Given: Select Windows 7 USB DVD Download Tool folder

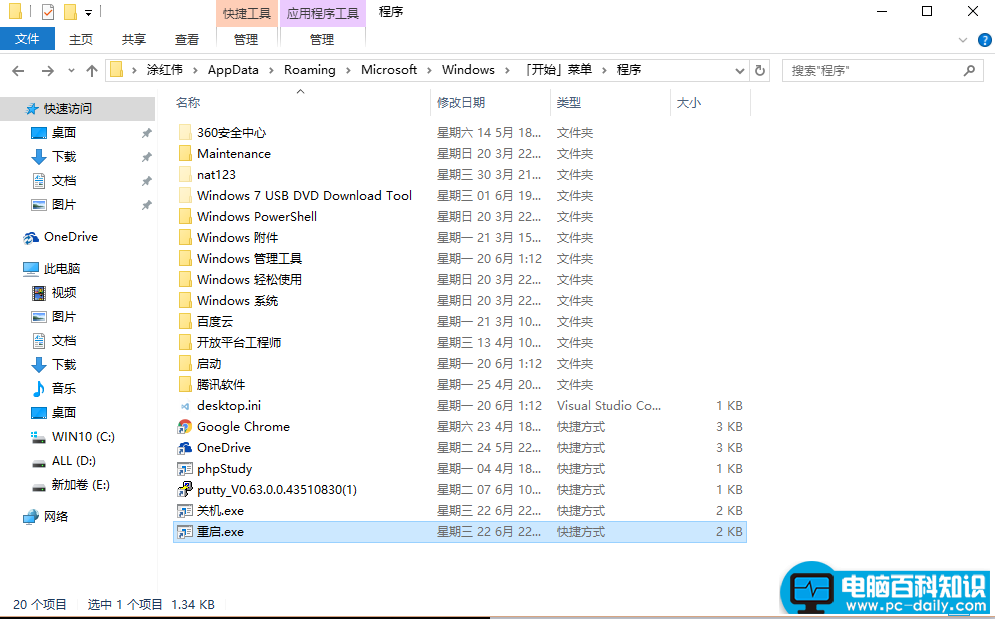Looking at the screenshot, I should point(459,196).
